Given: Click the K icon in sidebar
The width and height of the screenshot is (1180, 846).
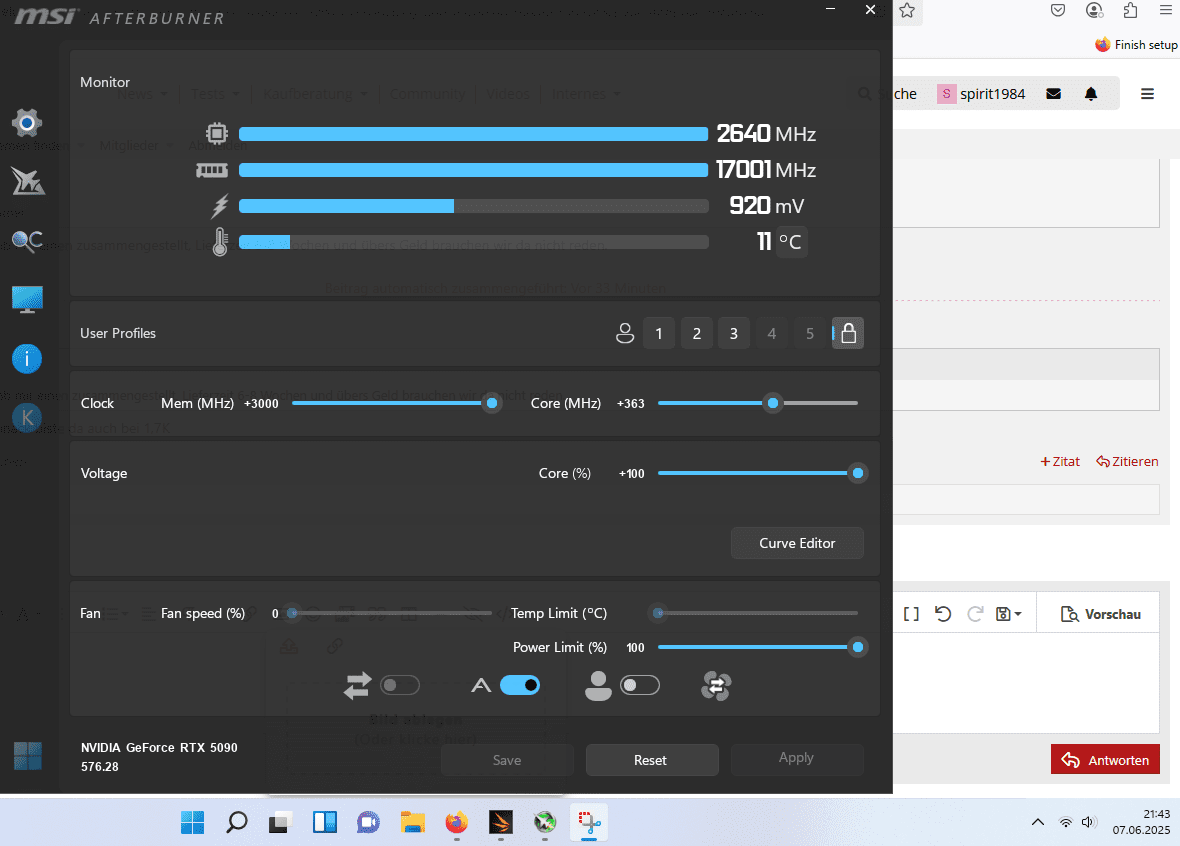Looking at the screenshot, I should click(x=27, y=418).
